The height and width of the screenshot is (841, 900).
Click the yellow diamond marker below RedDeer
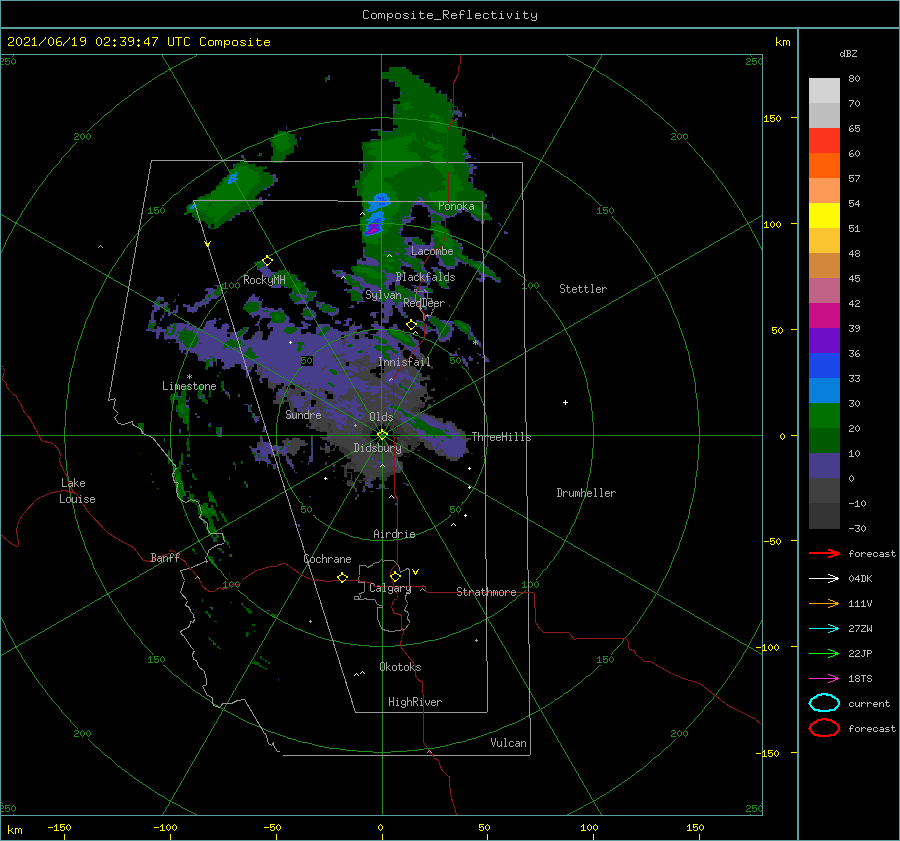[412, 325]
